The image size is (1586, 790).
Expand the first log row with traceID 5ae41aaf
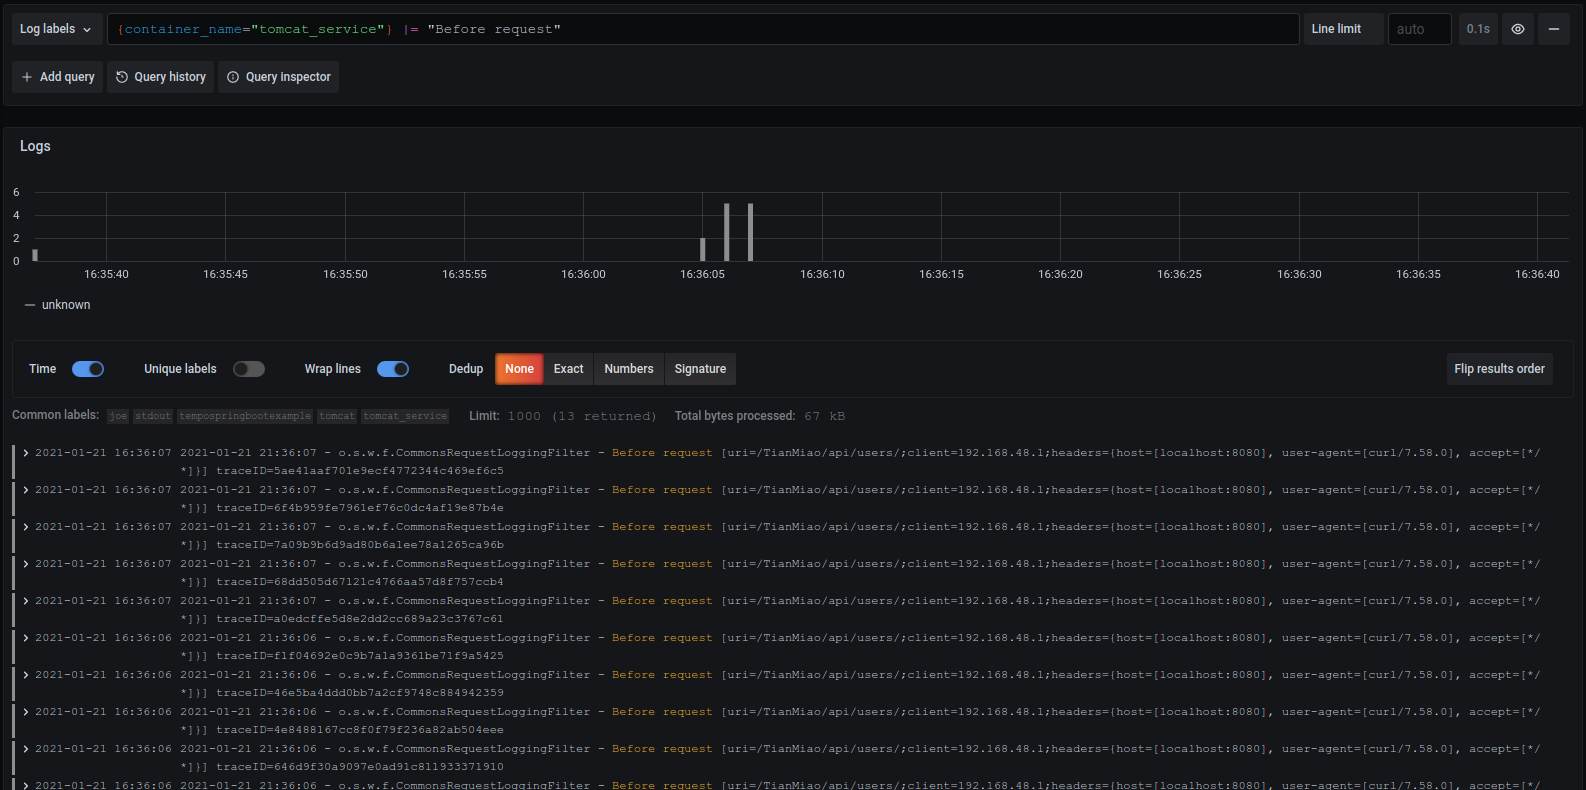(26, 453)
